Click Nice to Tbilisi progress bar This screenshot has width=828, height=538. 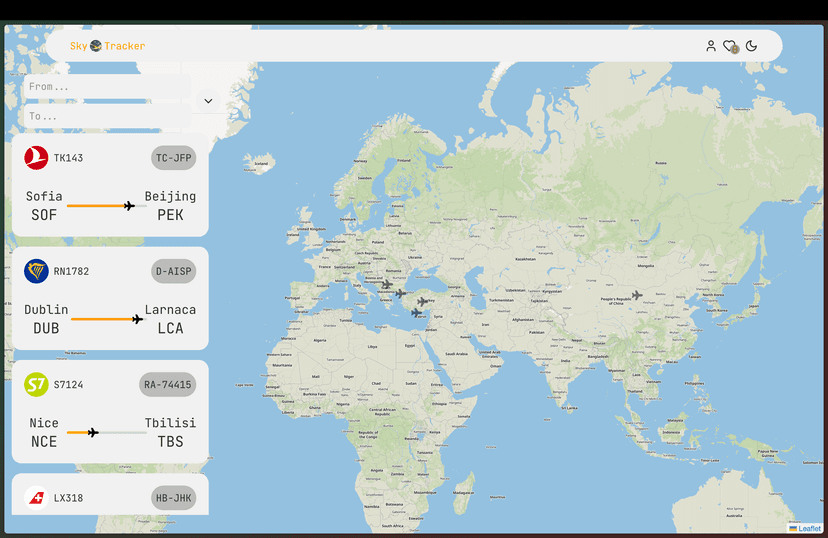107,432
